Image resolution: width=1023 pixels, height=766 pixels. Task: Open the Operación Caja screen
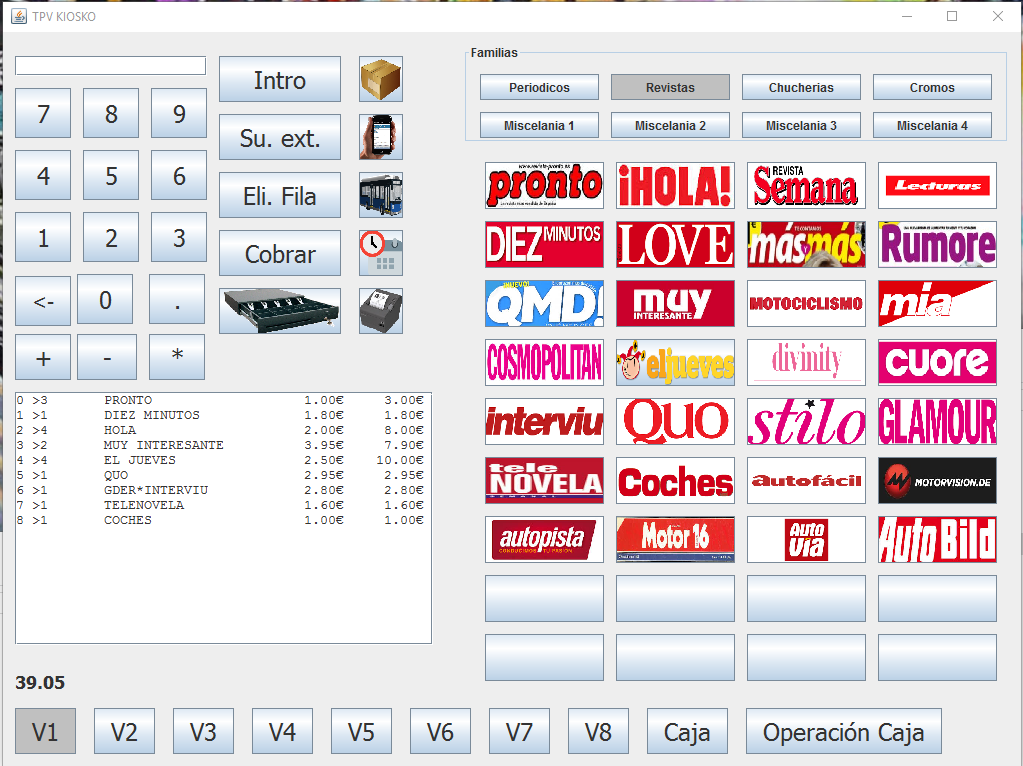tap(843, 732)
